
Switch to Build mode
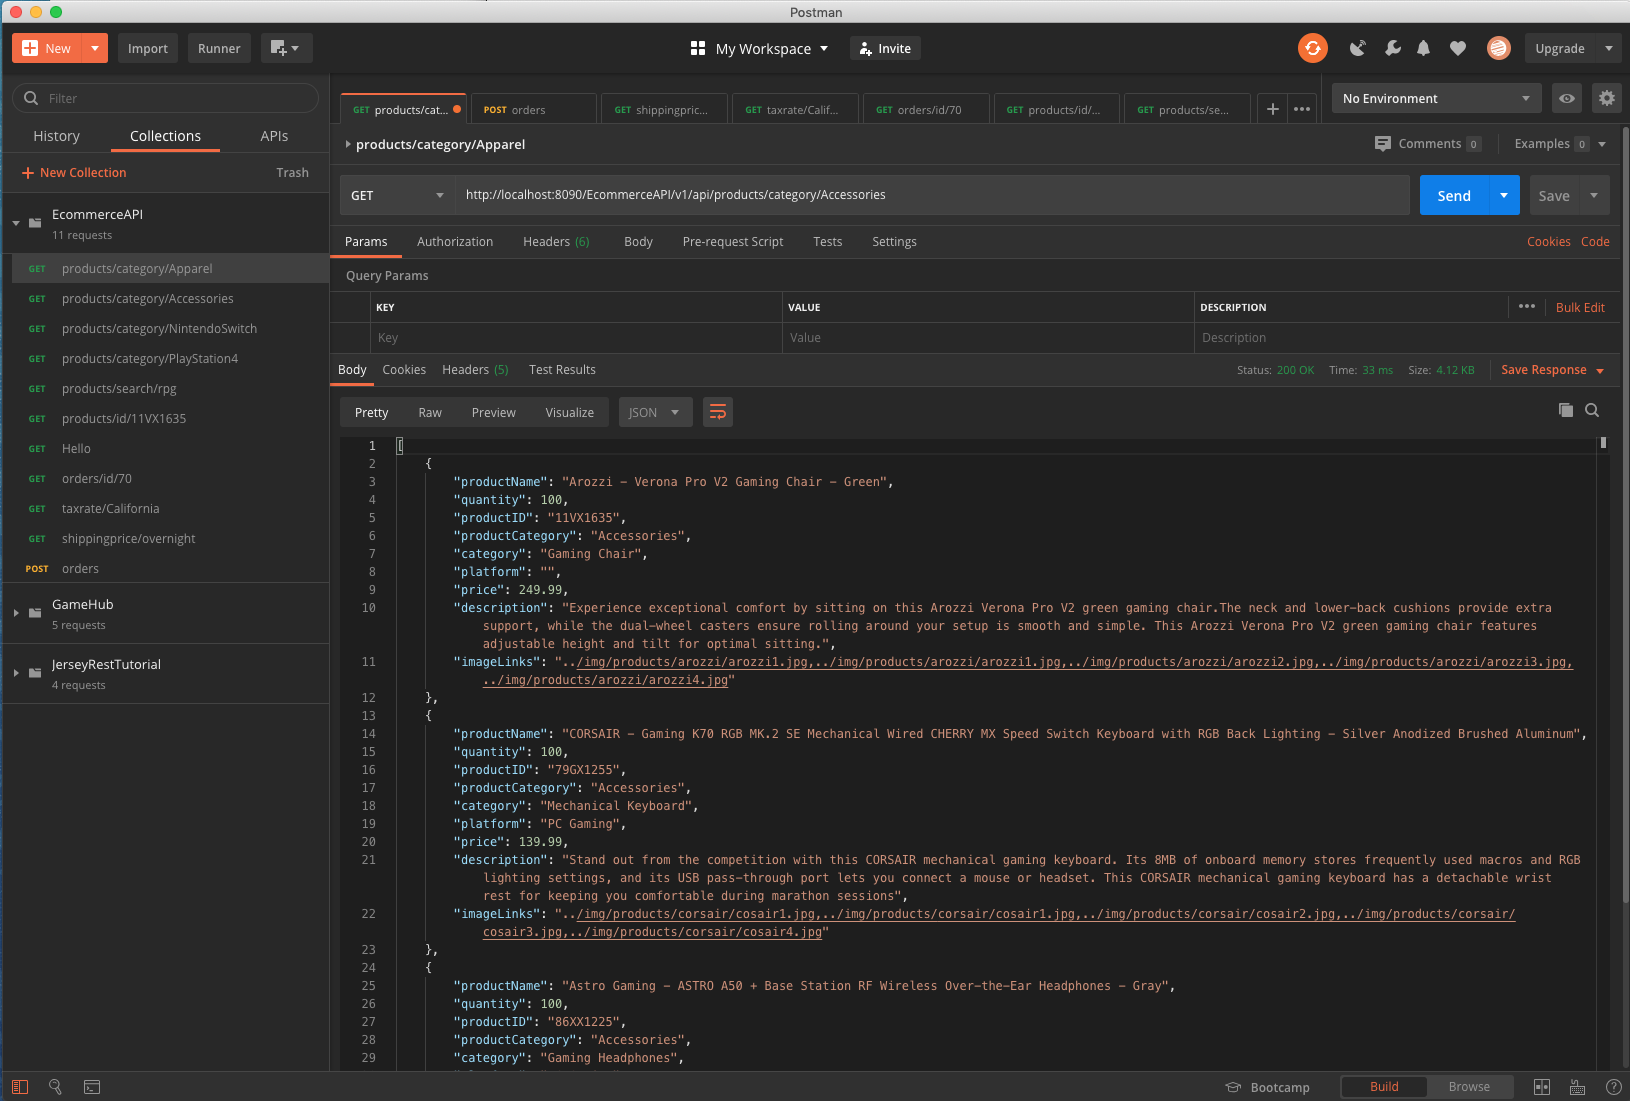click(x=1384, y=1087)
